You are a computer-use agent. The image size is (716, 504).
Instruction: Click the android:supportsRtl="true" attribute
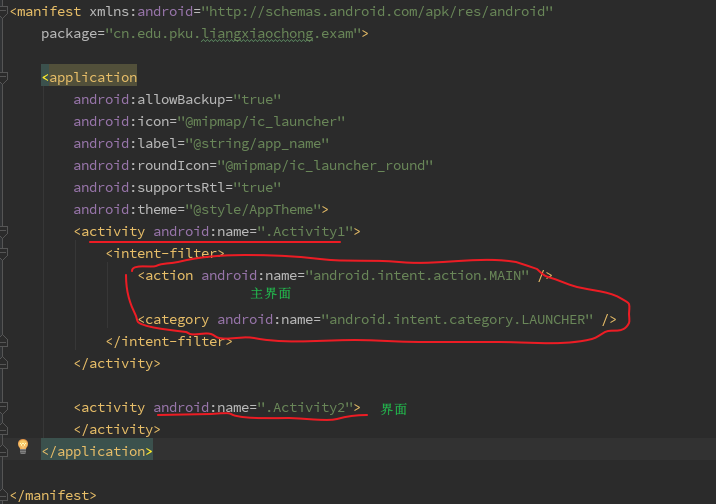177,188
